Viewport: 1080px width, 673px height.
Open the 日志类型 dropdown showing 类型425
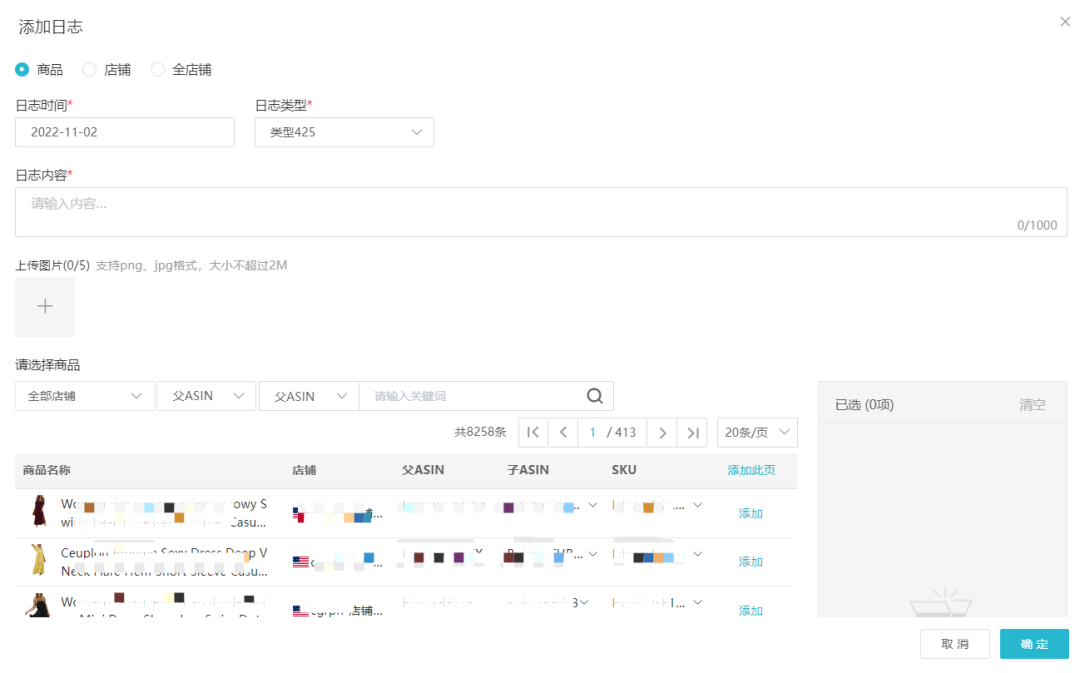click(x=344, y=132)
